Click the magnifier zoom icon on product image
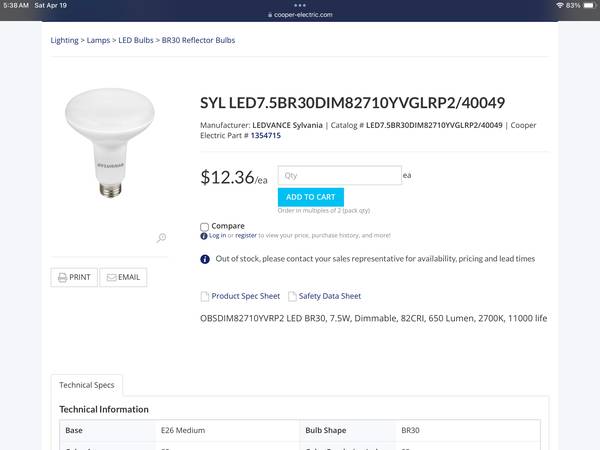Screen dimensions: 600x450 coord(161,238)
